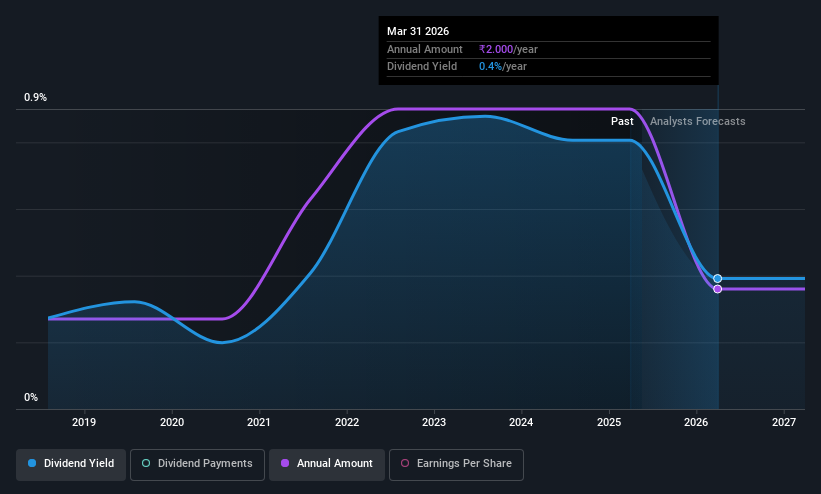Click the Past label on chart

pos(622,122)
